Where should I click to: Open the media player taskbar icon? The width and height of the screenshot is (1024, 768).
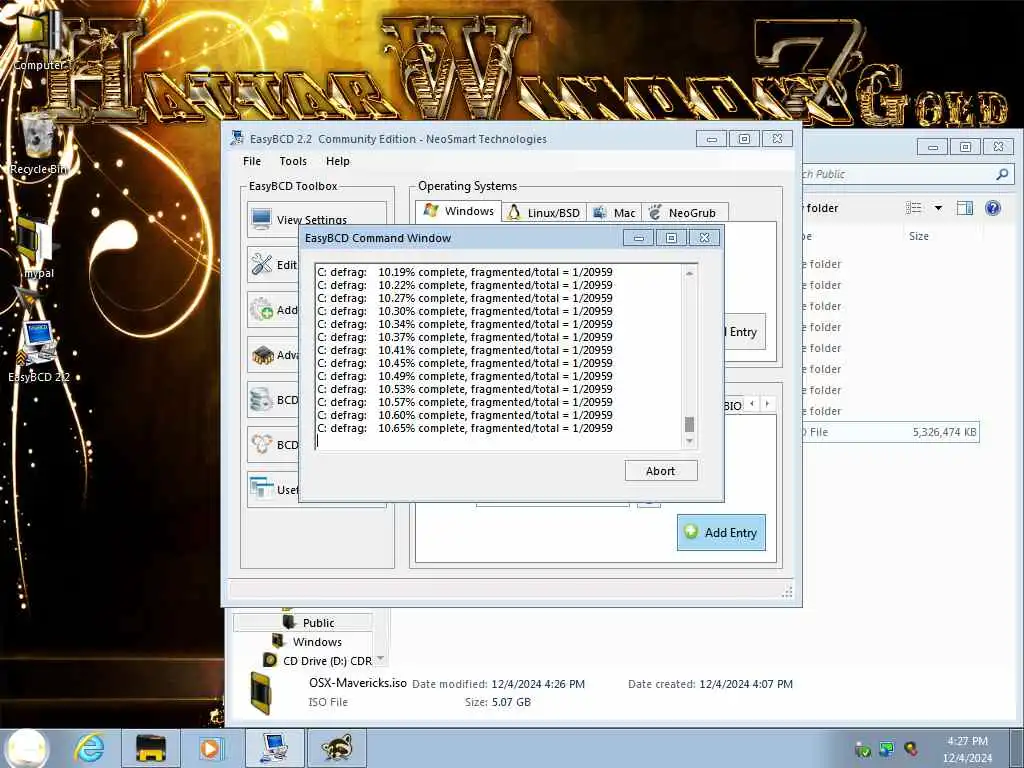tap(210, 748)
